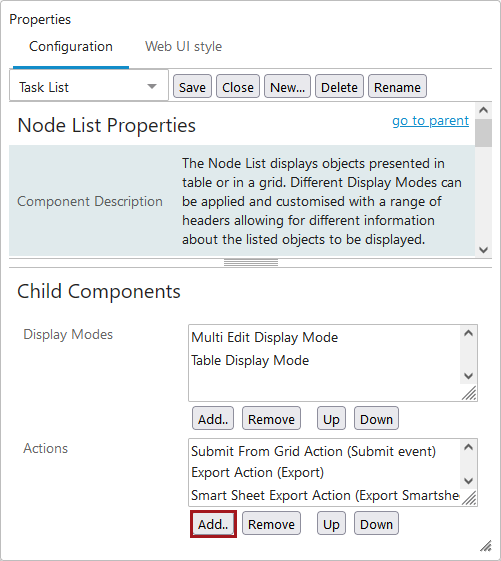Click Down button under Actions list
This screenshot has height=561, width=501.
376,523
